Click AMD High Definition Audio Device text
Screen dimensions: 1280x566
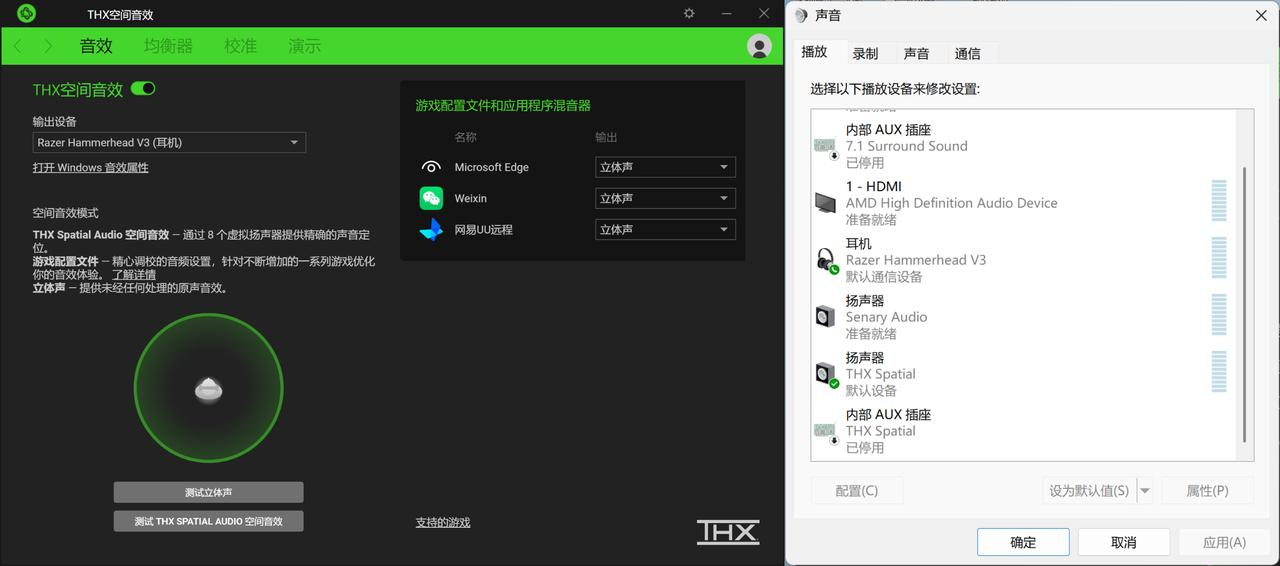tap(952, 203)
